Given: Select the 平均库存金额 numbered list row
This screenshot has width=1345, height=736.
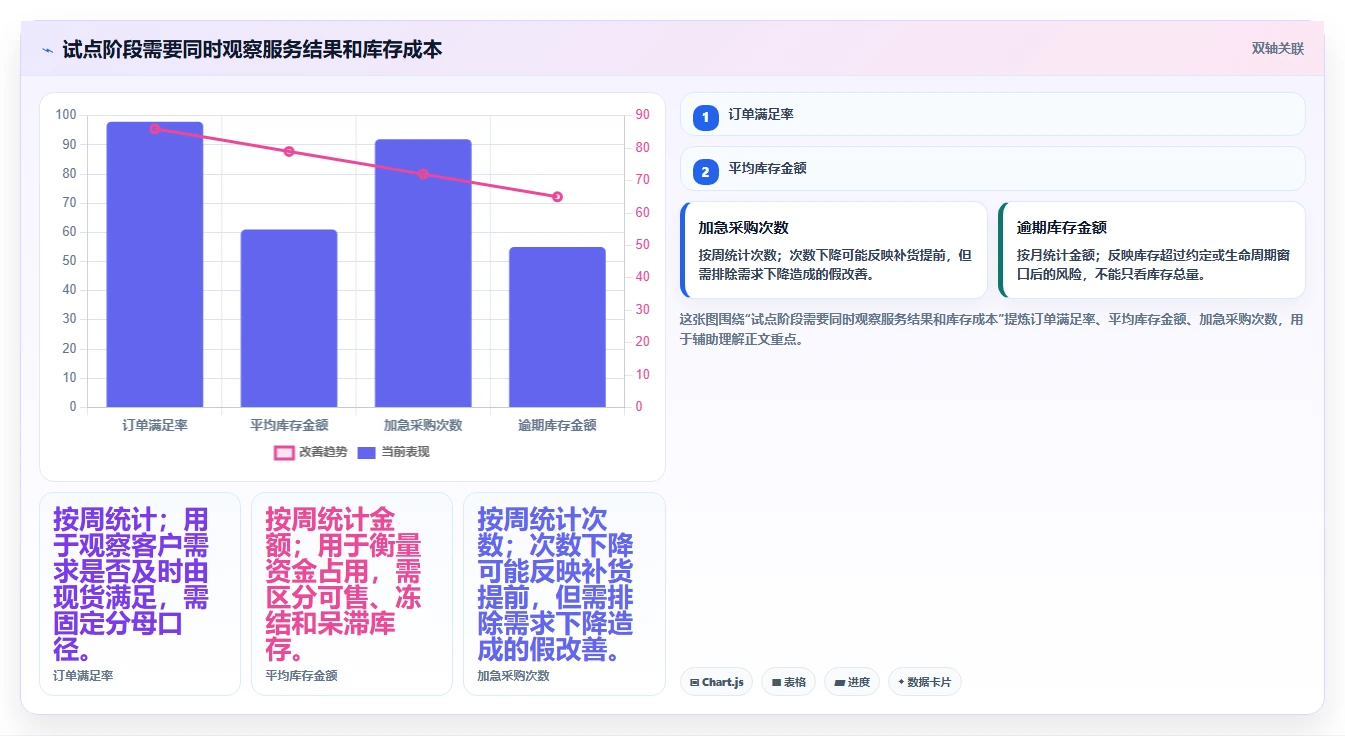Looking at the screenshot, I should [992, 168].
